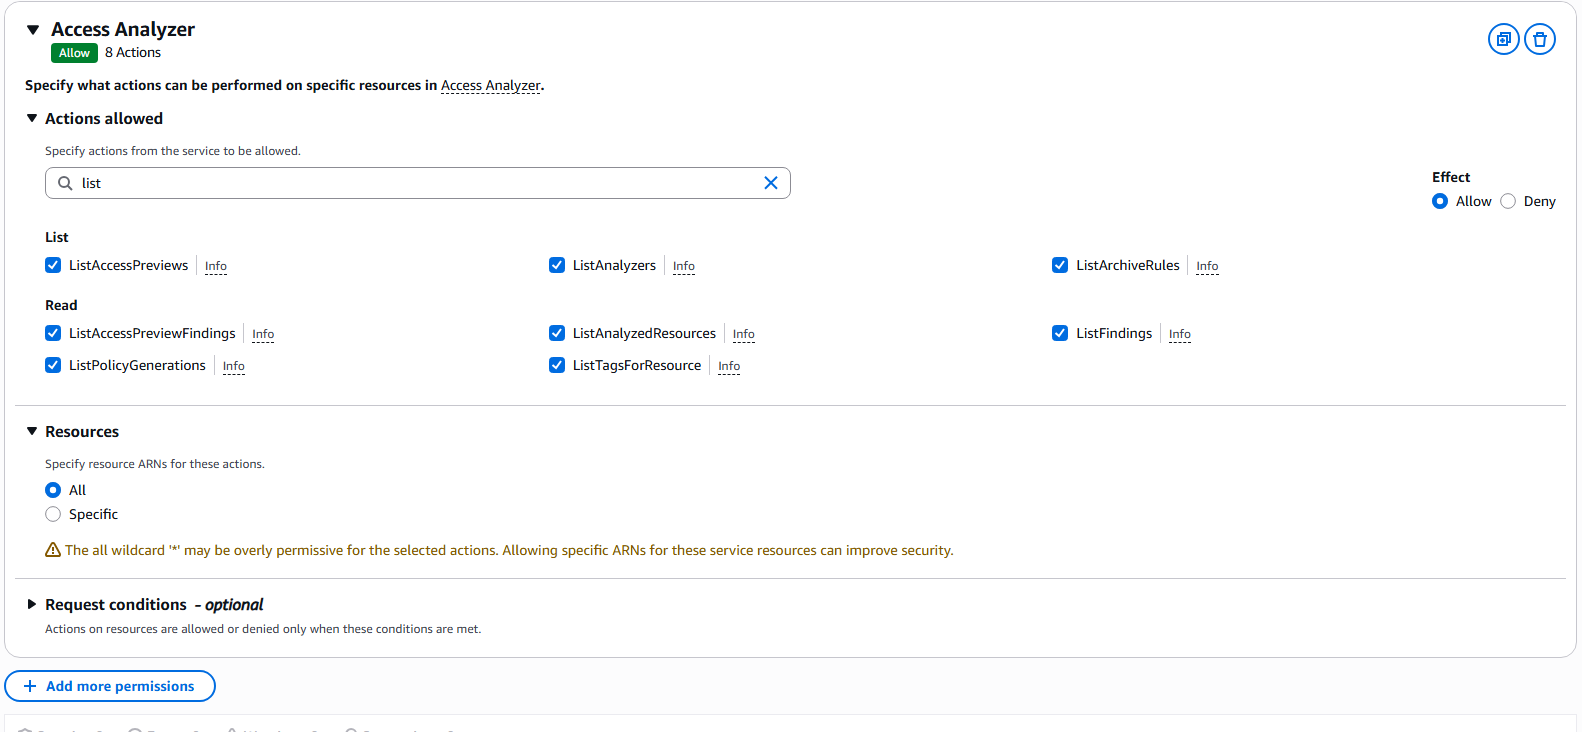The image size is (1582, 732).
Task: Click the trash delete statement icon
Action: [x=1540, y=39]
